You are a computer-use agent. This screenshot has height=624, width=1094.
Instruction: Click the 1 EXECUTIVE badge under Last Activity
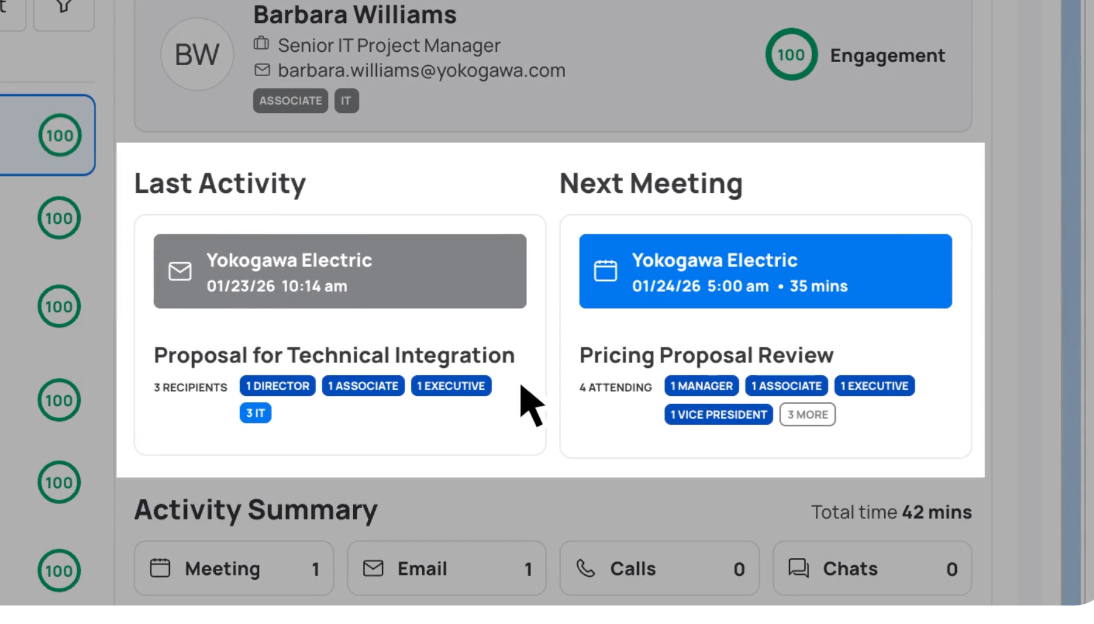pos(451,386)
